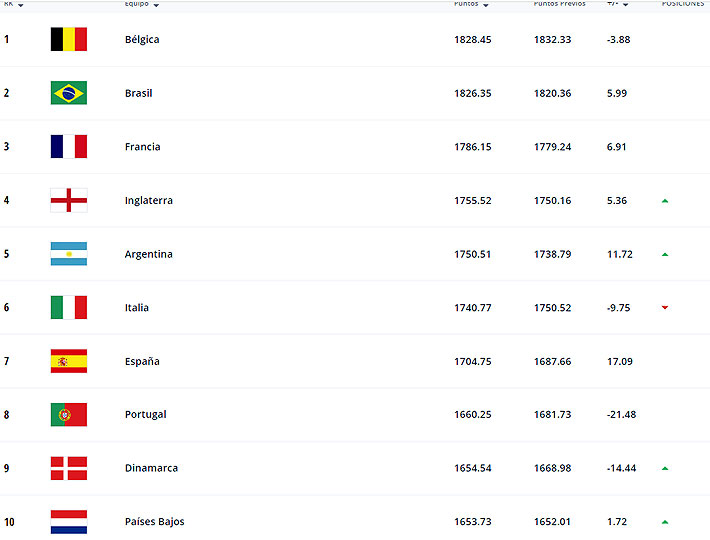The width and height of the screenshot is (710, 540).
Task: Click the Netherlands flag icon
Action: pos(68,521)
